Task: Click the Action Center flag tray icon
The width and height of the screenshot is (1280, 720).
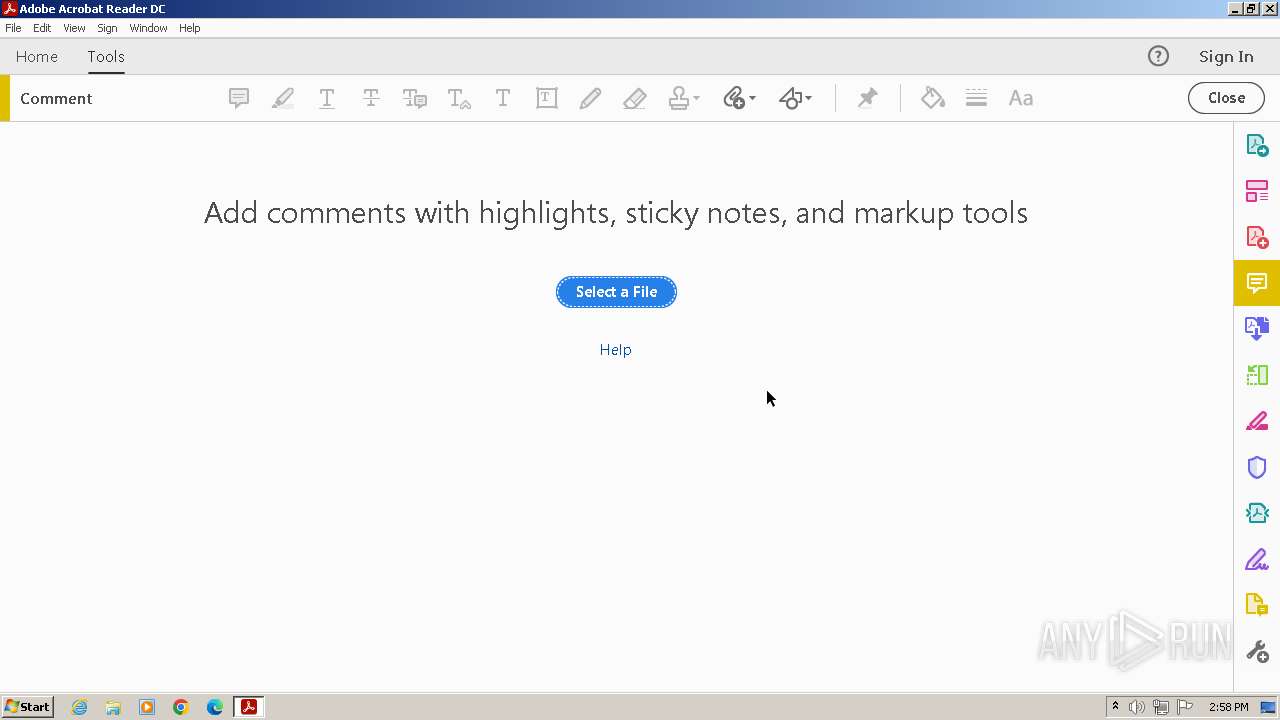Action: tap(1185, 707)
